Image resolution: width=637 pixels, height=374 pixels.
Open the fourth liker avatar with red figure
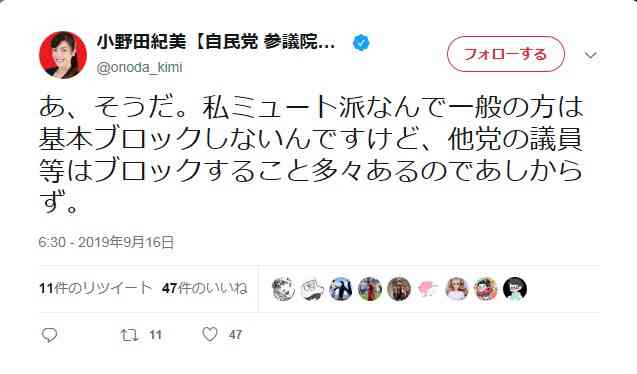click(x=370, y=289)
